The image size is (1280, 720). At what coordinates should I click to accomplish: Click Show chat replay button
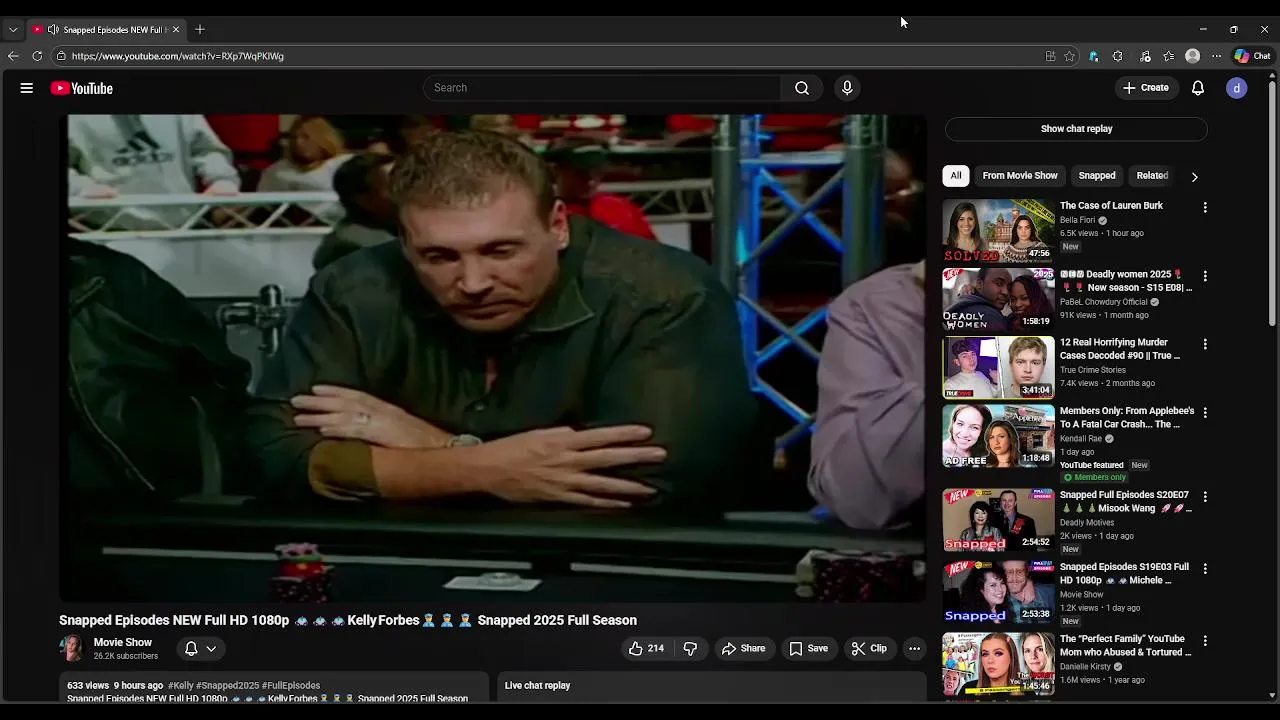pos(1076,128)
